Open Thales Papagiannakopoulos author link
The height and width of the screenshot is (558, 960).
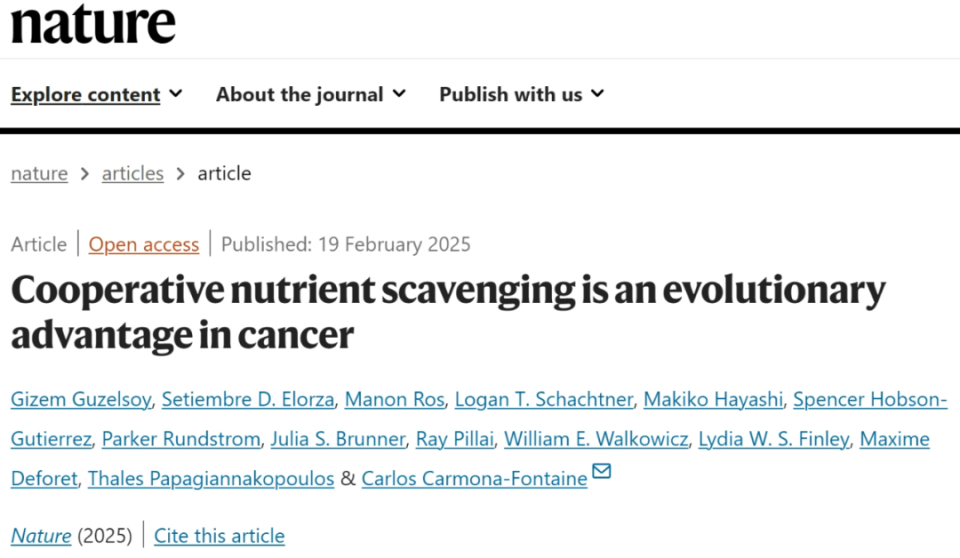[211, 479]
